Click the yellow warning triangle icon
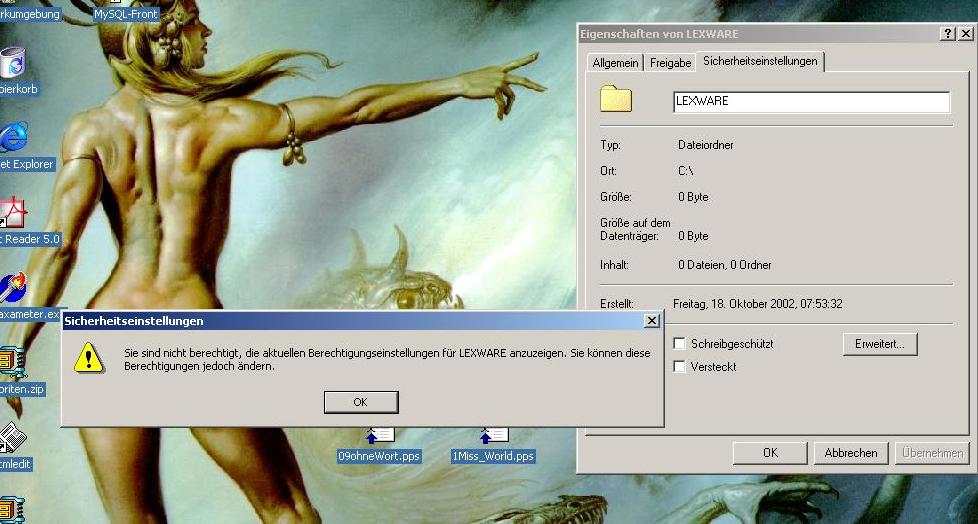Image resolution: width=978 pixels, height=524 pixels. (89, 357)
